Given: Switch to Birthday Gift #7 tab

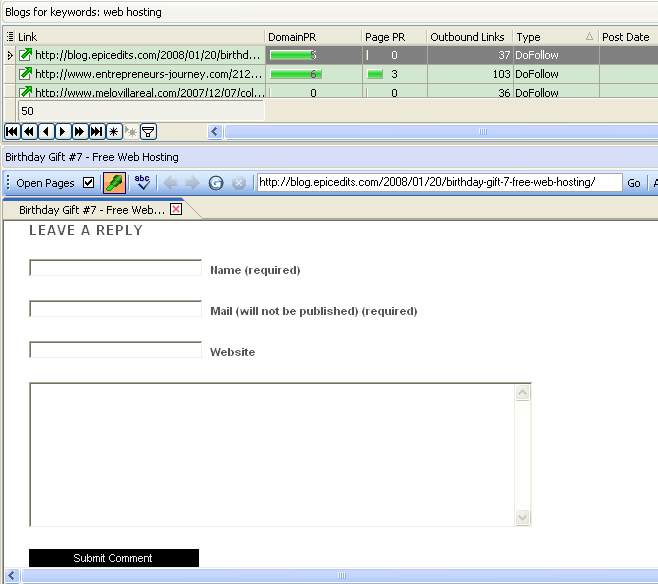Looking at the screenshot, I should click(x=91, y=210).
